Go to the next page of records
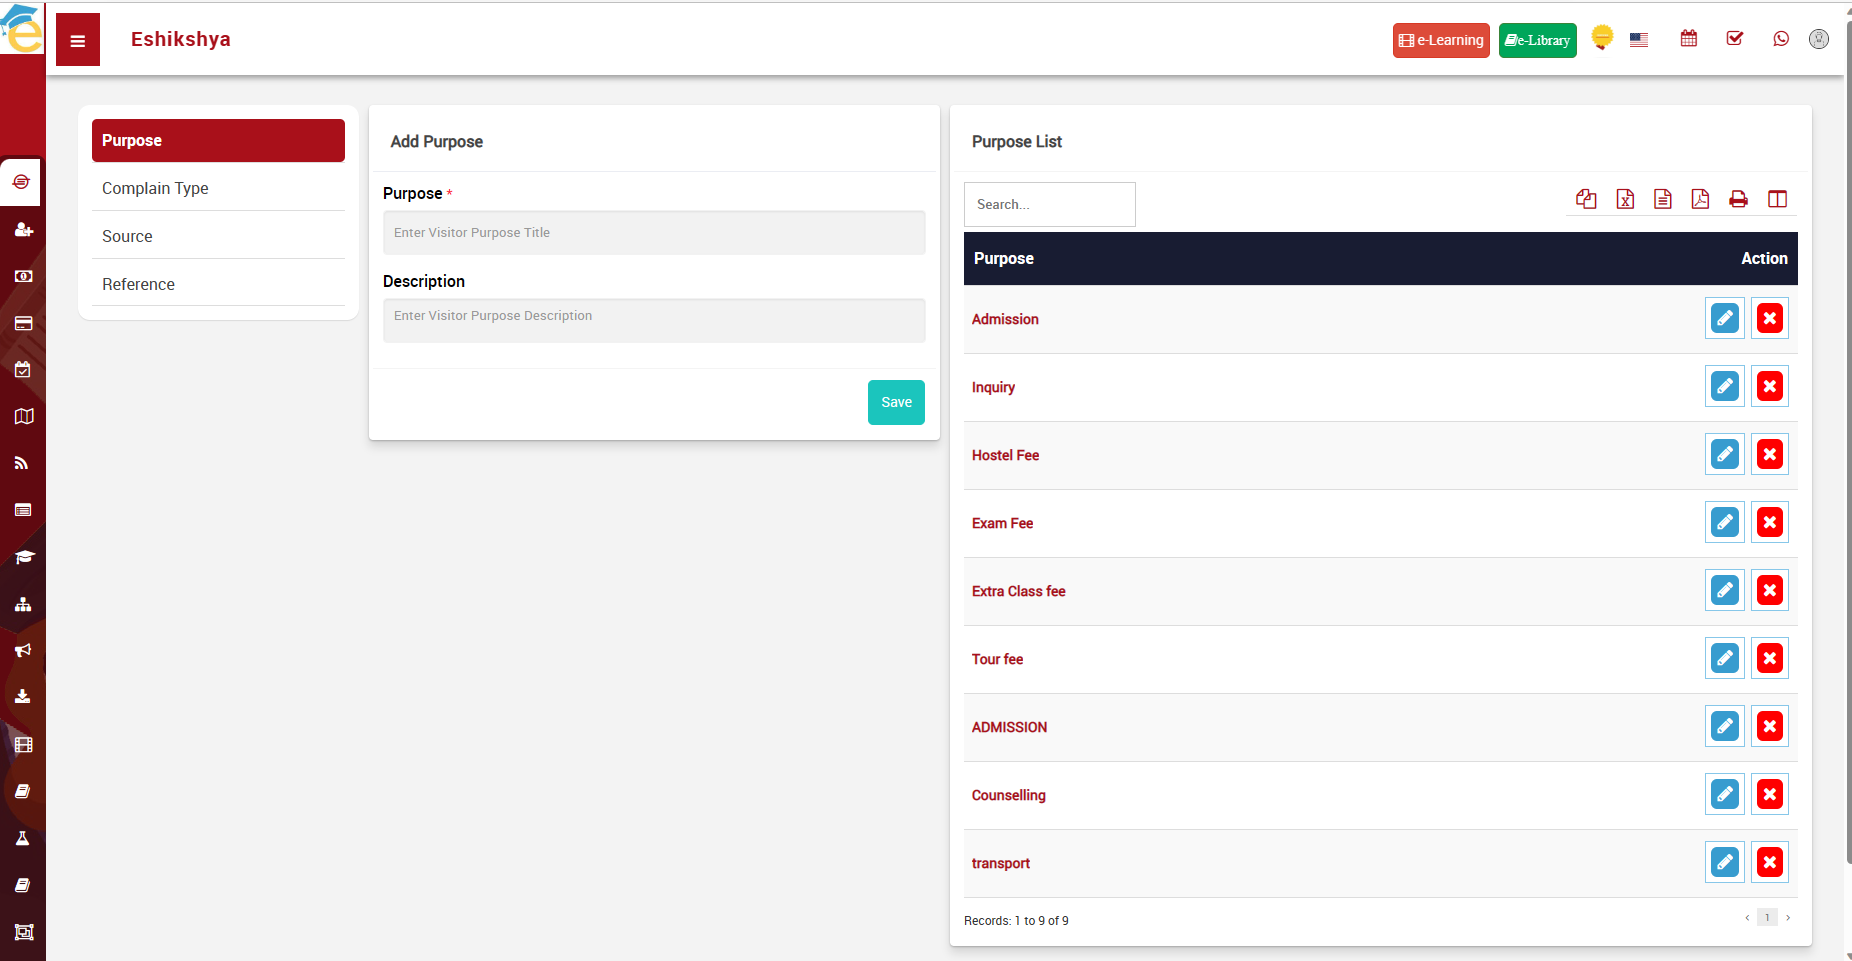Screen dimensions: 1852x961 click(1788, 918)
